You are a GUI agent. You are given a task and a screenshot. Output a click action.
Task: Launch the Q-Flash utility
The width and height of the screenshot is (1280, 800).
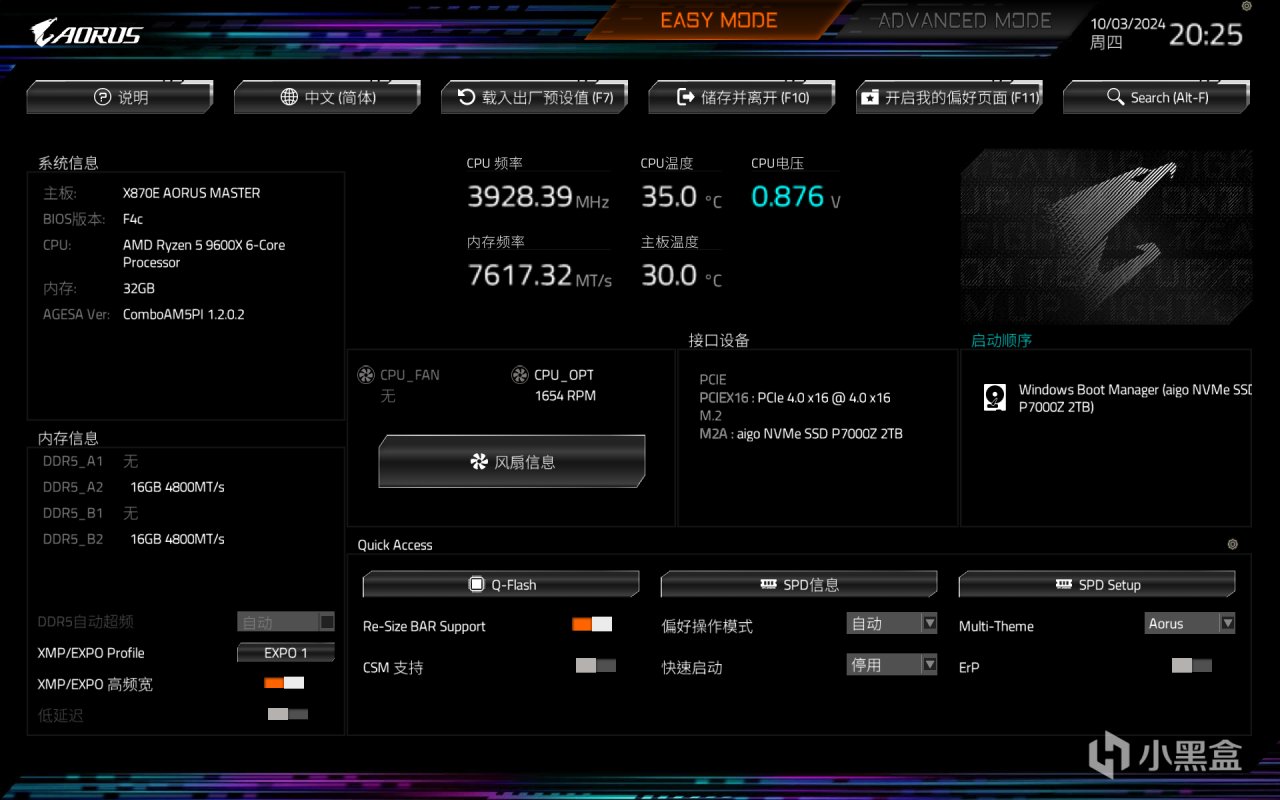501,585
